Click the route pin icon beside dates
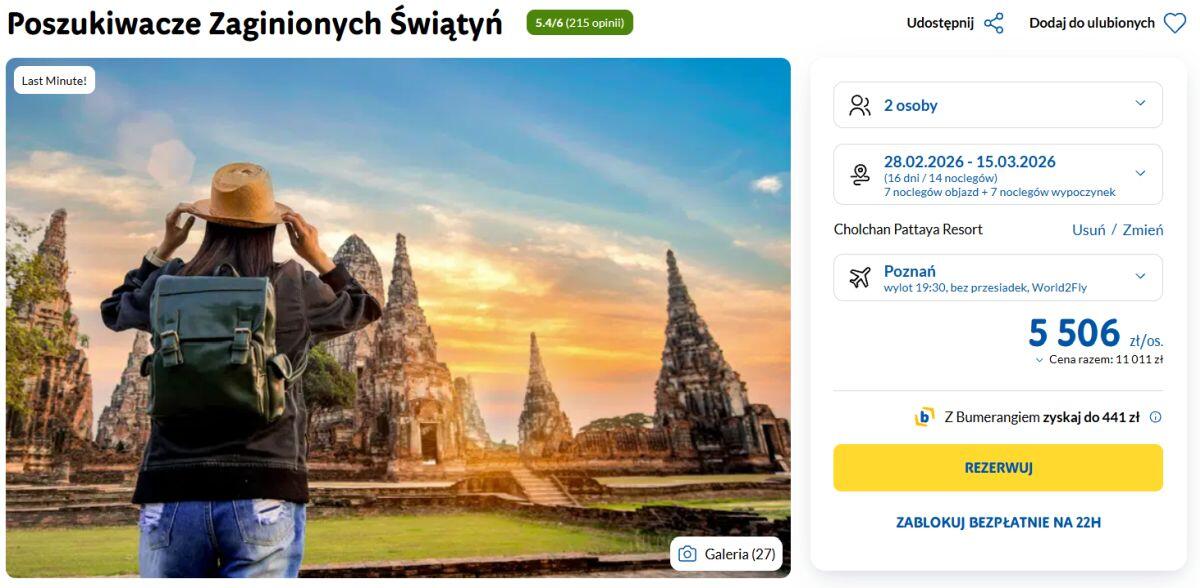This screenshot has width=1200, height=588. point(860,174)
